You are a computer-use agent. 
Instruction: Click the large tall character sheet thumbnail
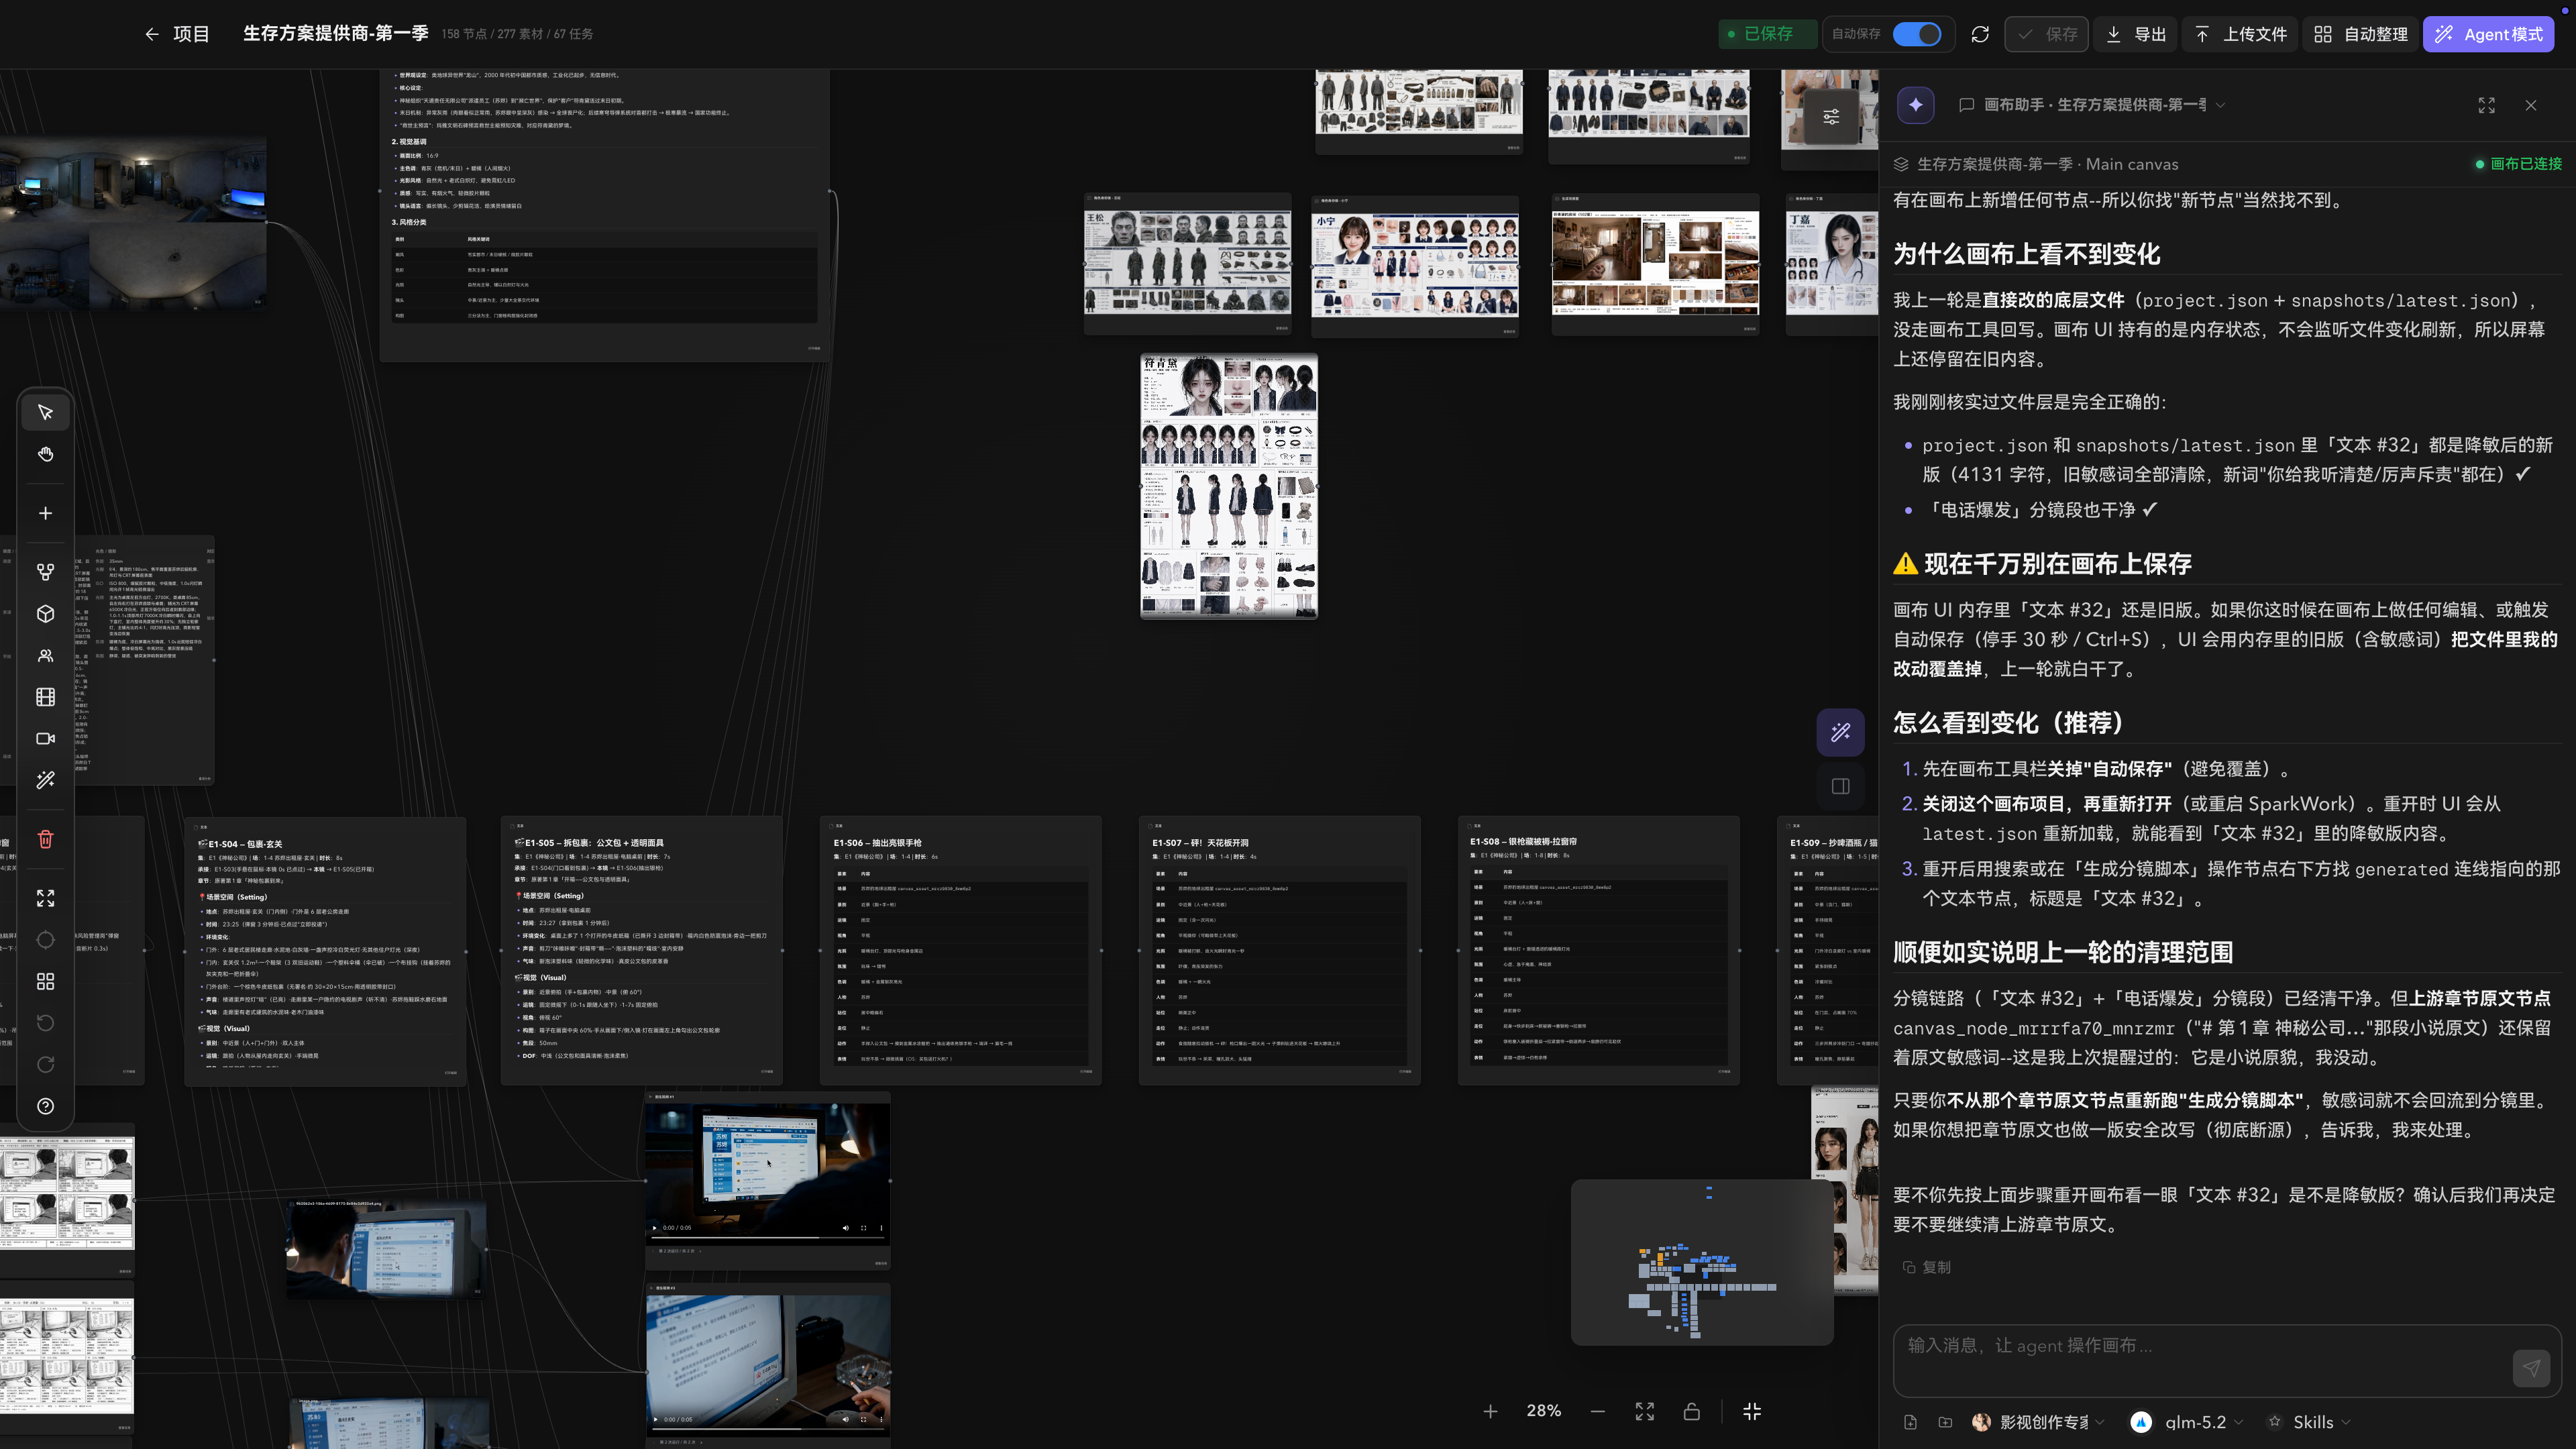tap(1229, 486)
